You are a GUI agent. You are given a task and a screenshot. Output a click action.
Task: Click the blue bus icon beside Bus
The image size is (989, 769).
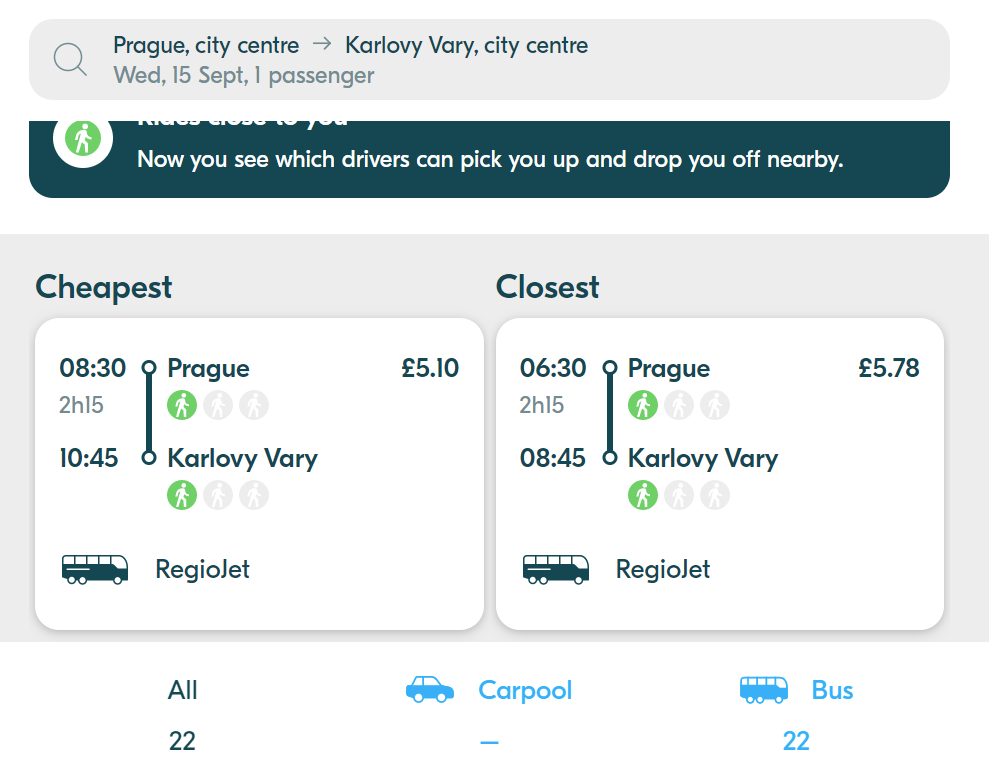[x=763, y=690]
